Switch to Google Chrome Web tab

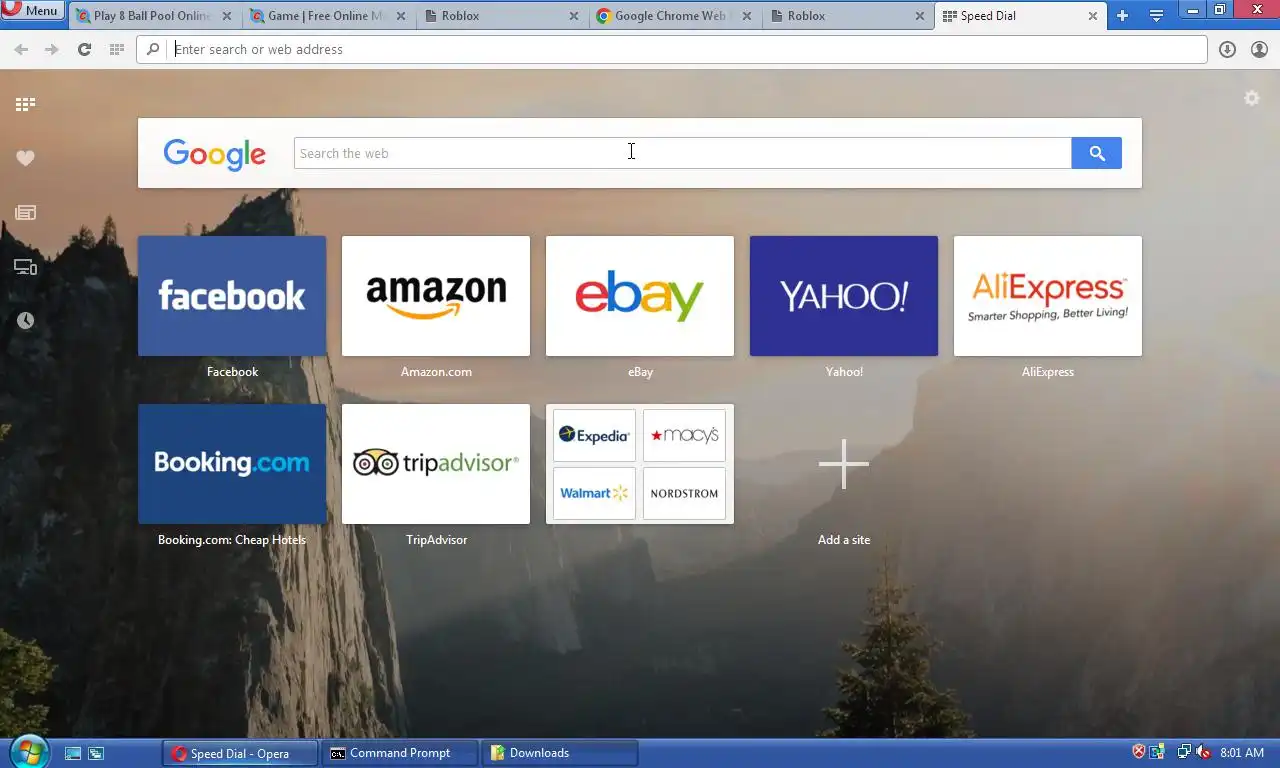(674, 16)
